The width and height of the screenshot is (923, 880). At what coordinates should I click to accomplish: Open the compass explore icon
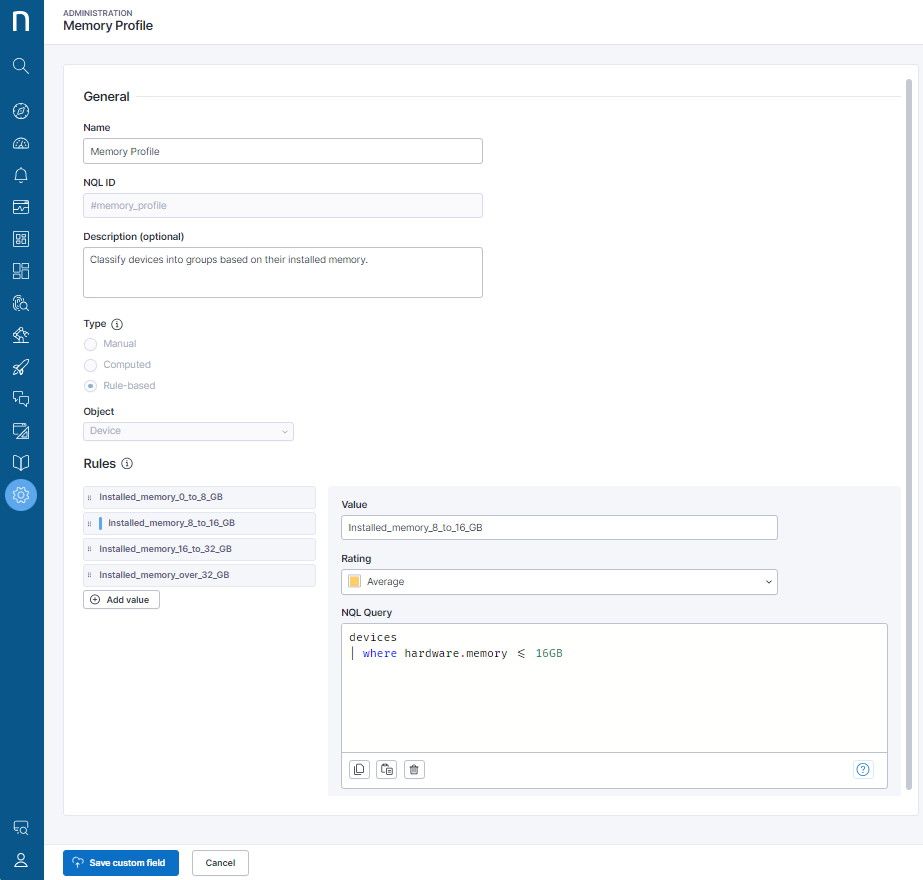tap(21, 111)
